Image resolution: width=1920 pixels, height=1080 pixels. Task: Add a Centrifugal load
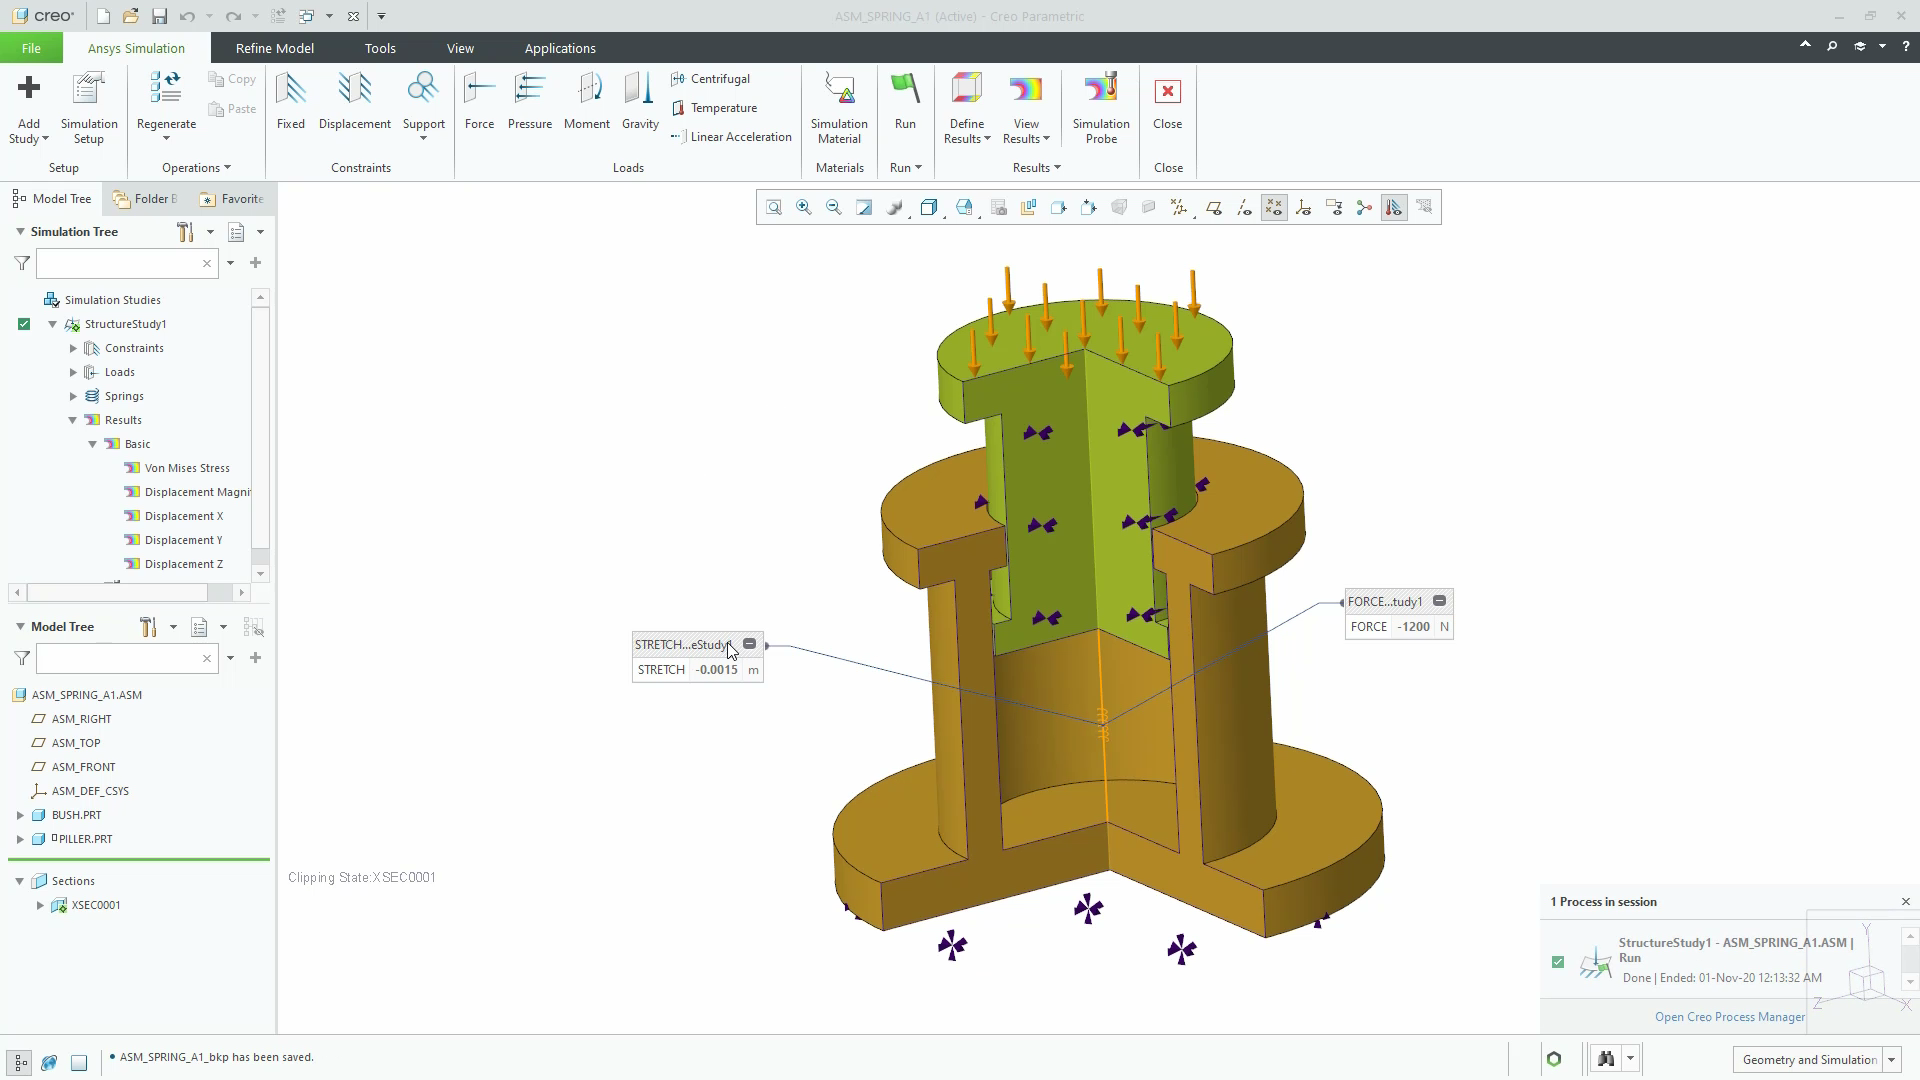click(711, 79)
